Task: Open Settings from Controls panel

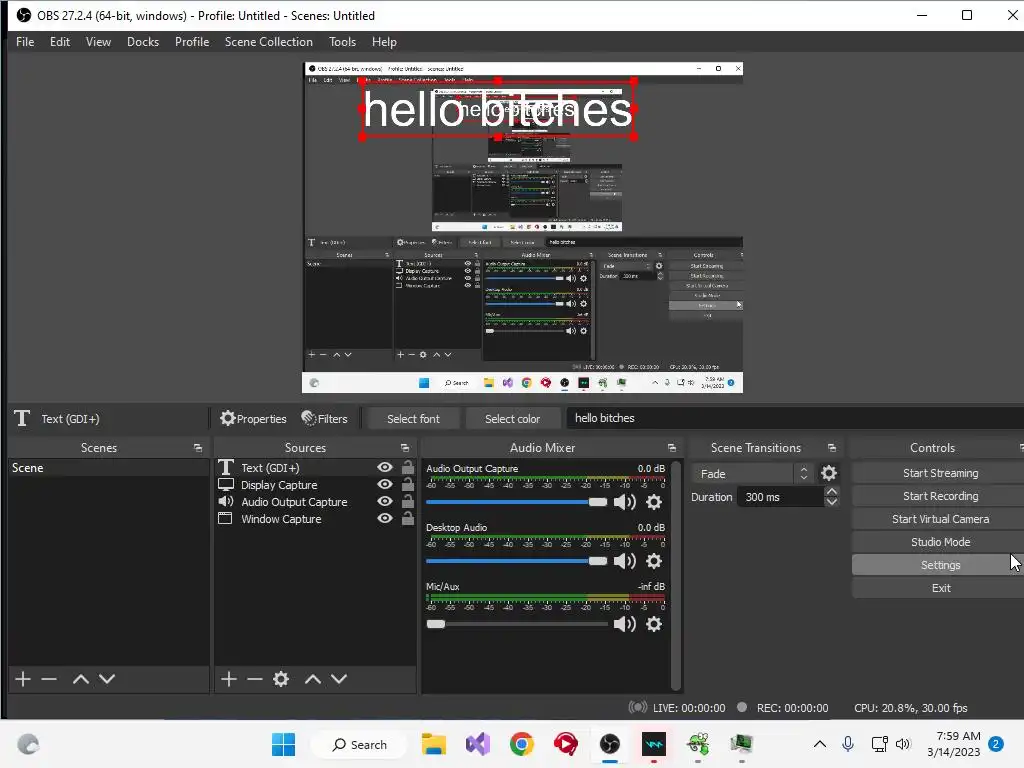Action: click(940, 565)
